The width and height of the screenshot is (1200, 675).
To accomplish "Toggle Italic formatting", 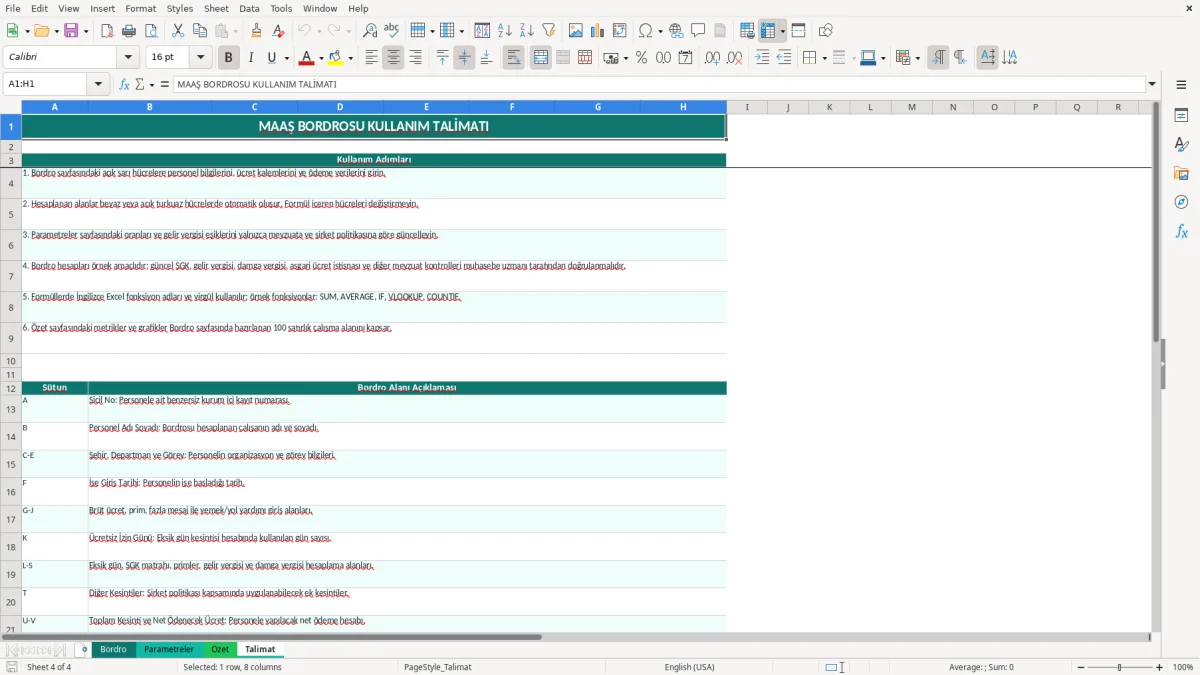I will [250, 58].
